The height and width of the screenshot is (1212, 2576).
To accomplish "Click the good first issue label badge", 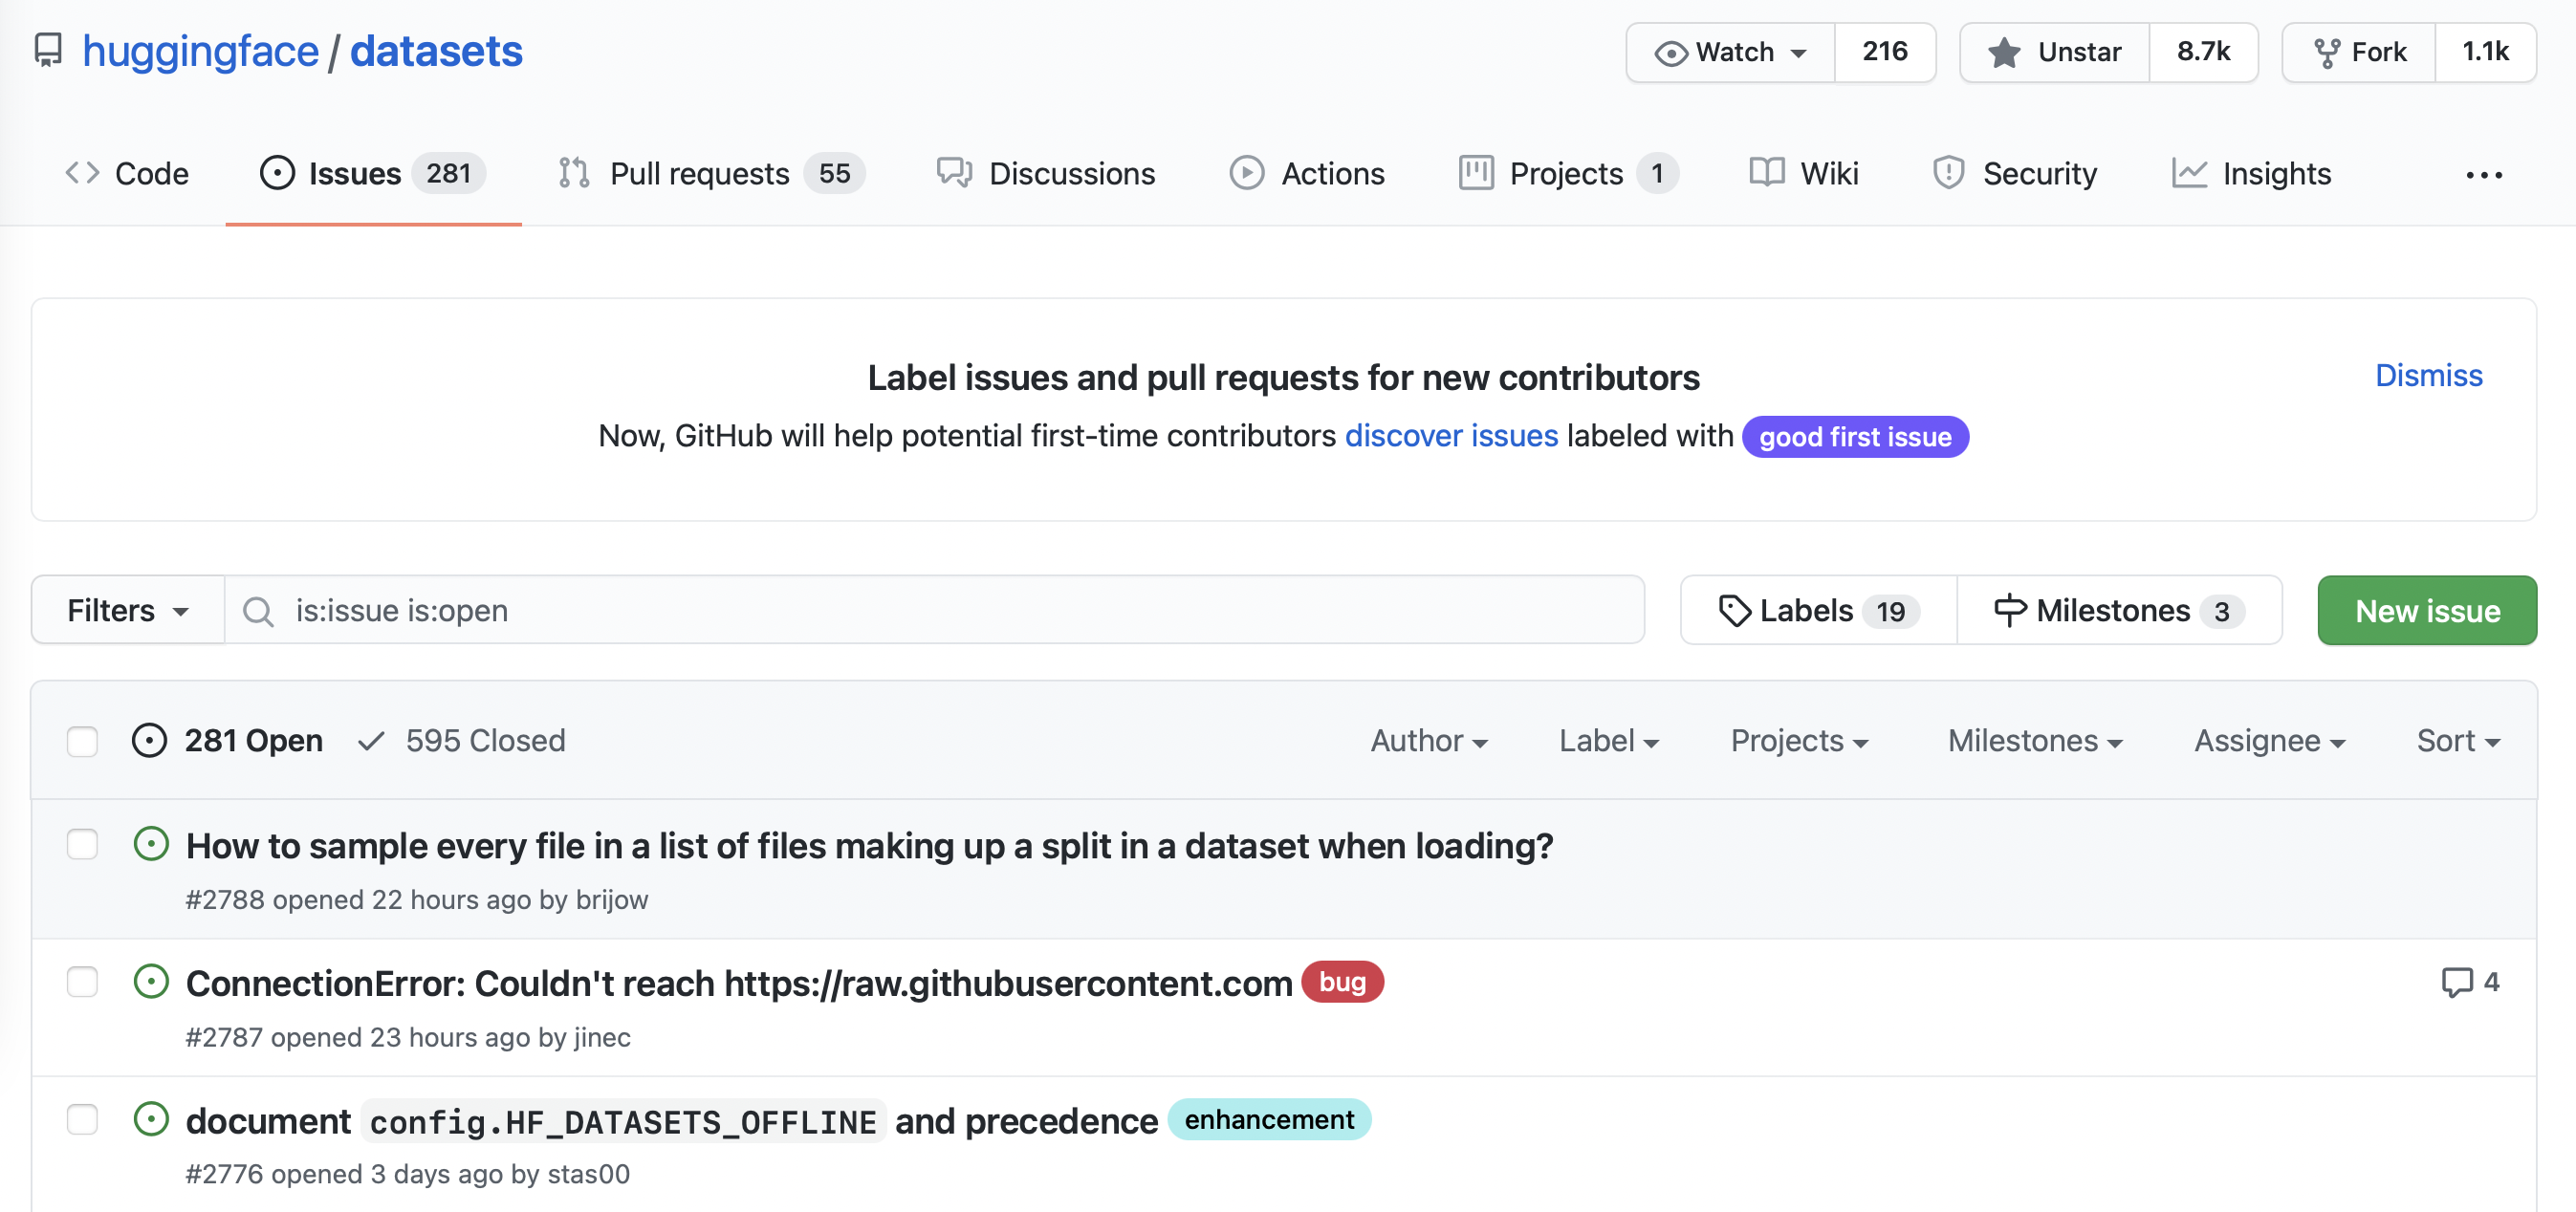I will (1855, 437).
